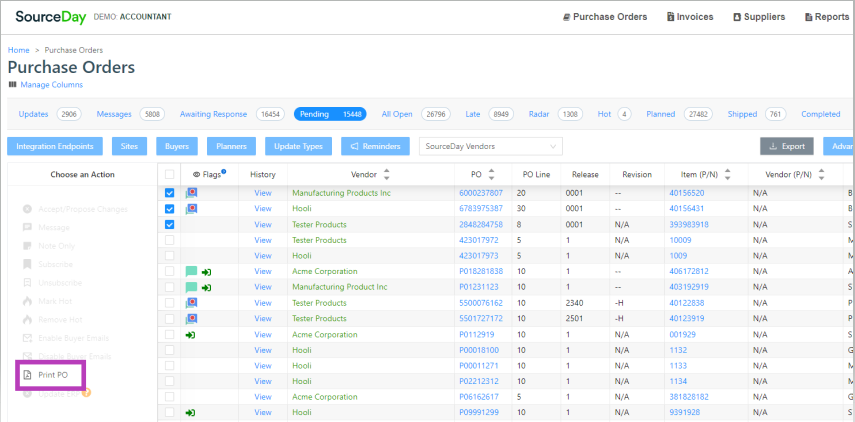Click the Flags info badge icon

click(x=224, y=171)
